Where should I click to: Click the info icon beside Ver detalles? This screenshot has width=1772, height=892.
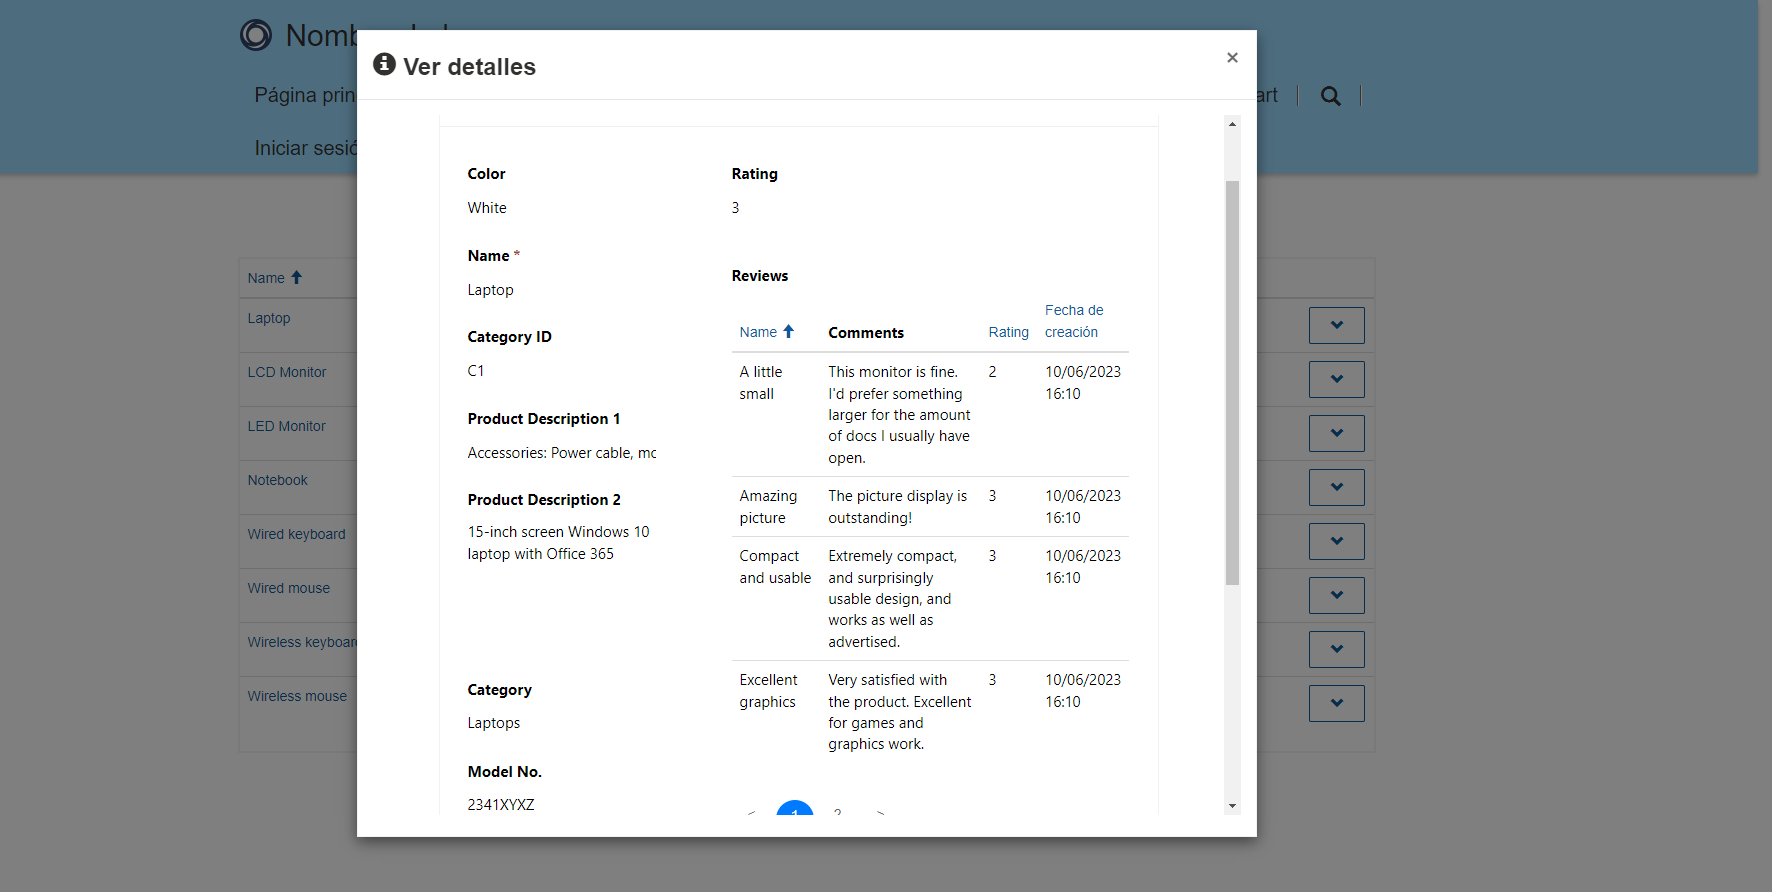(x=384, y=65)
